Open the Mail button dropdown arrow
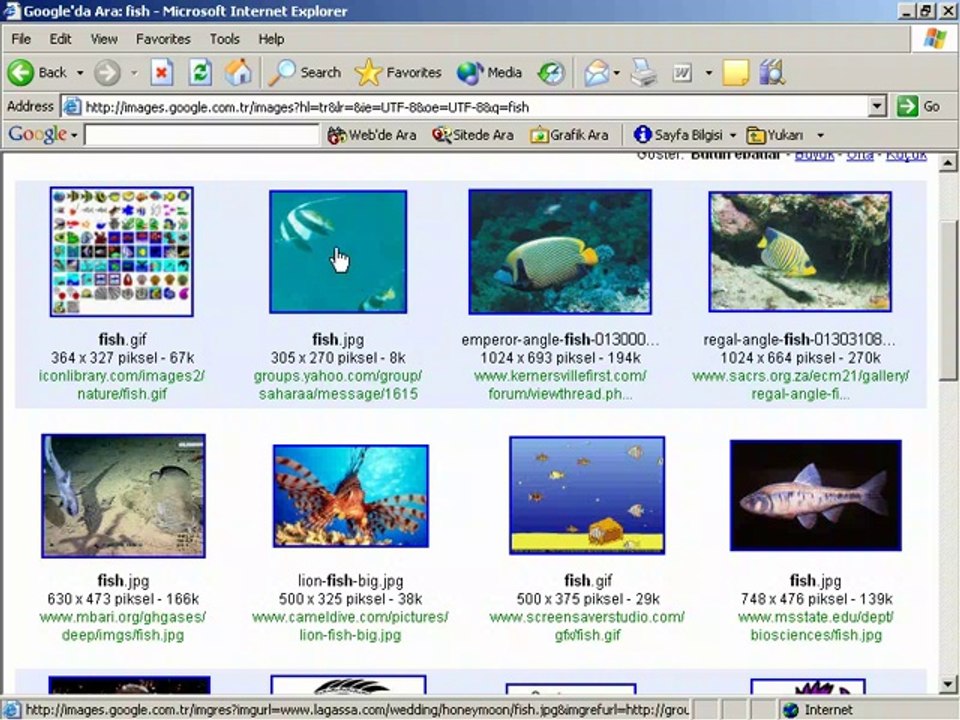 coord(617,73)
